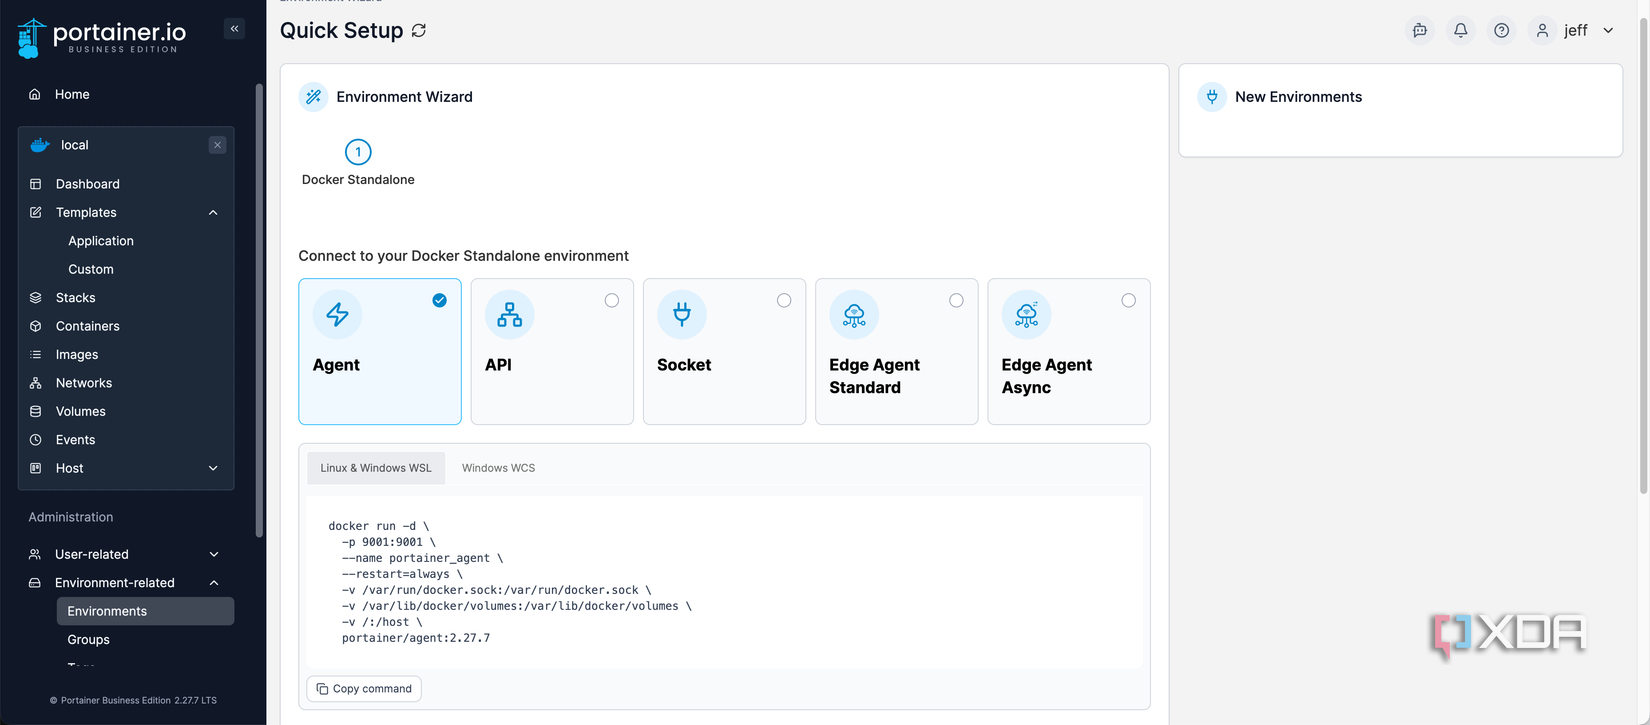This screenshot has width=1650, height=725.
Task: Click the Home icon in sidebar
Action: [35, 94]
